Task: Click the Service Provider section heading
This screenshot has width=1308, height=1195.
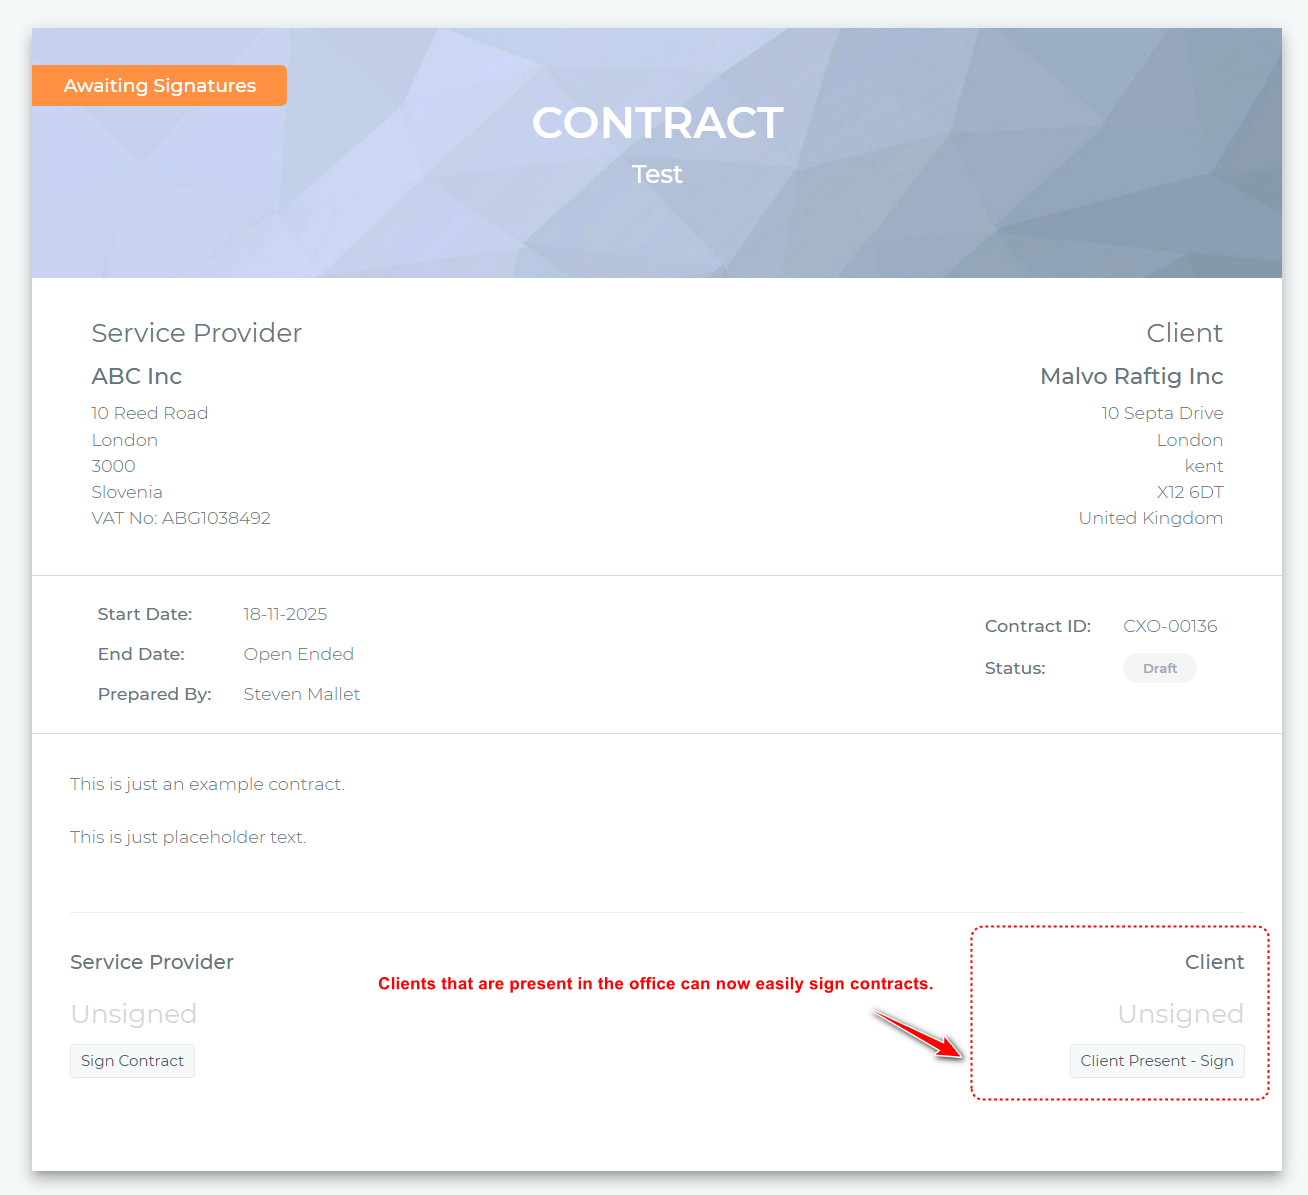Action: [x=196, y=332]
